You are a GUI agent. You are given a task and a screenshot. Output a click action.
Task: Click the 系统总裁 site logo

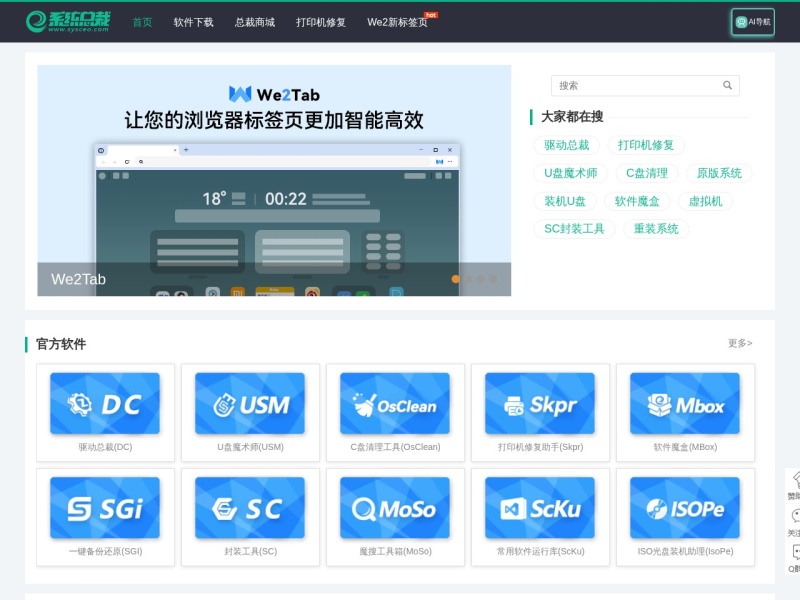click(x=68, y=22)
